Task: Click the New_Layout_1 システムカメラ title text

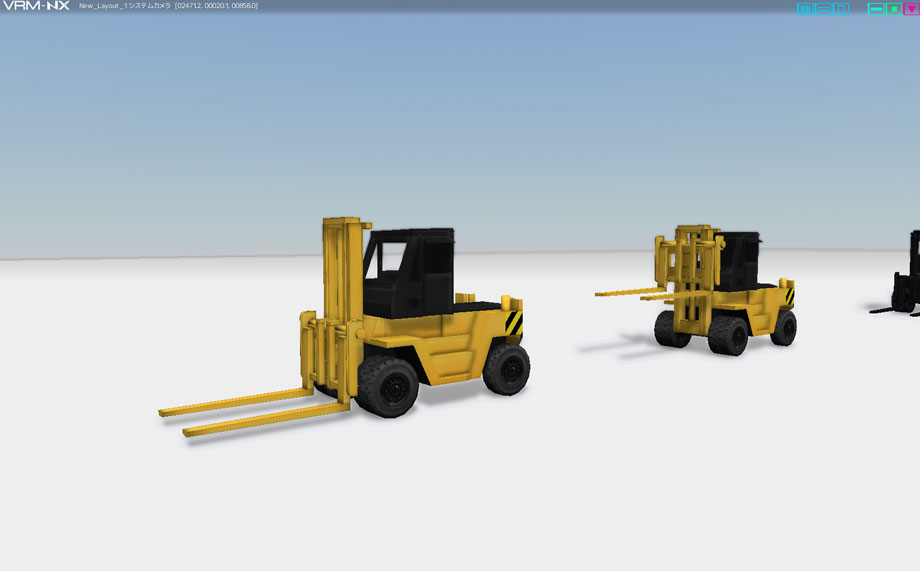Action: tap(125, 6)
